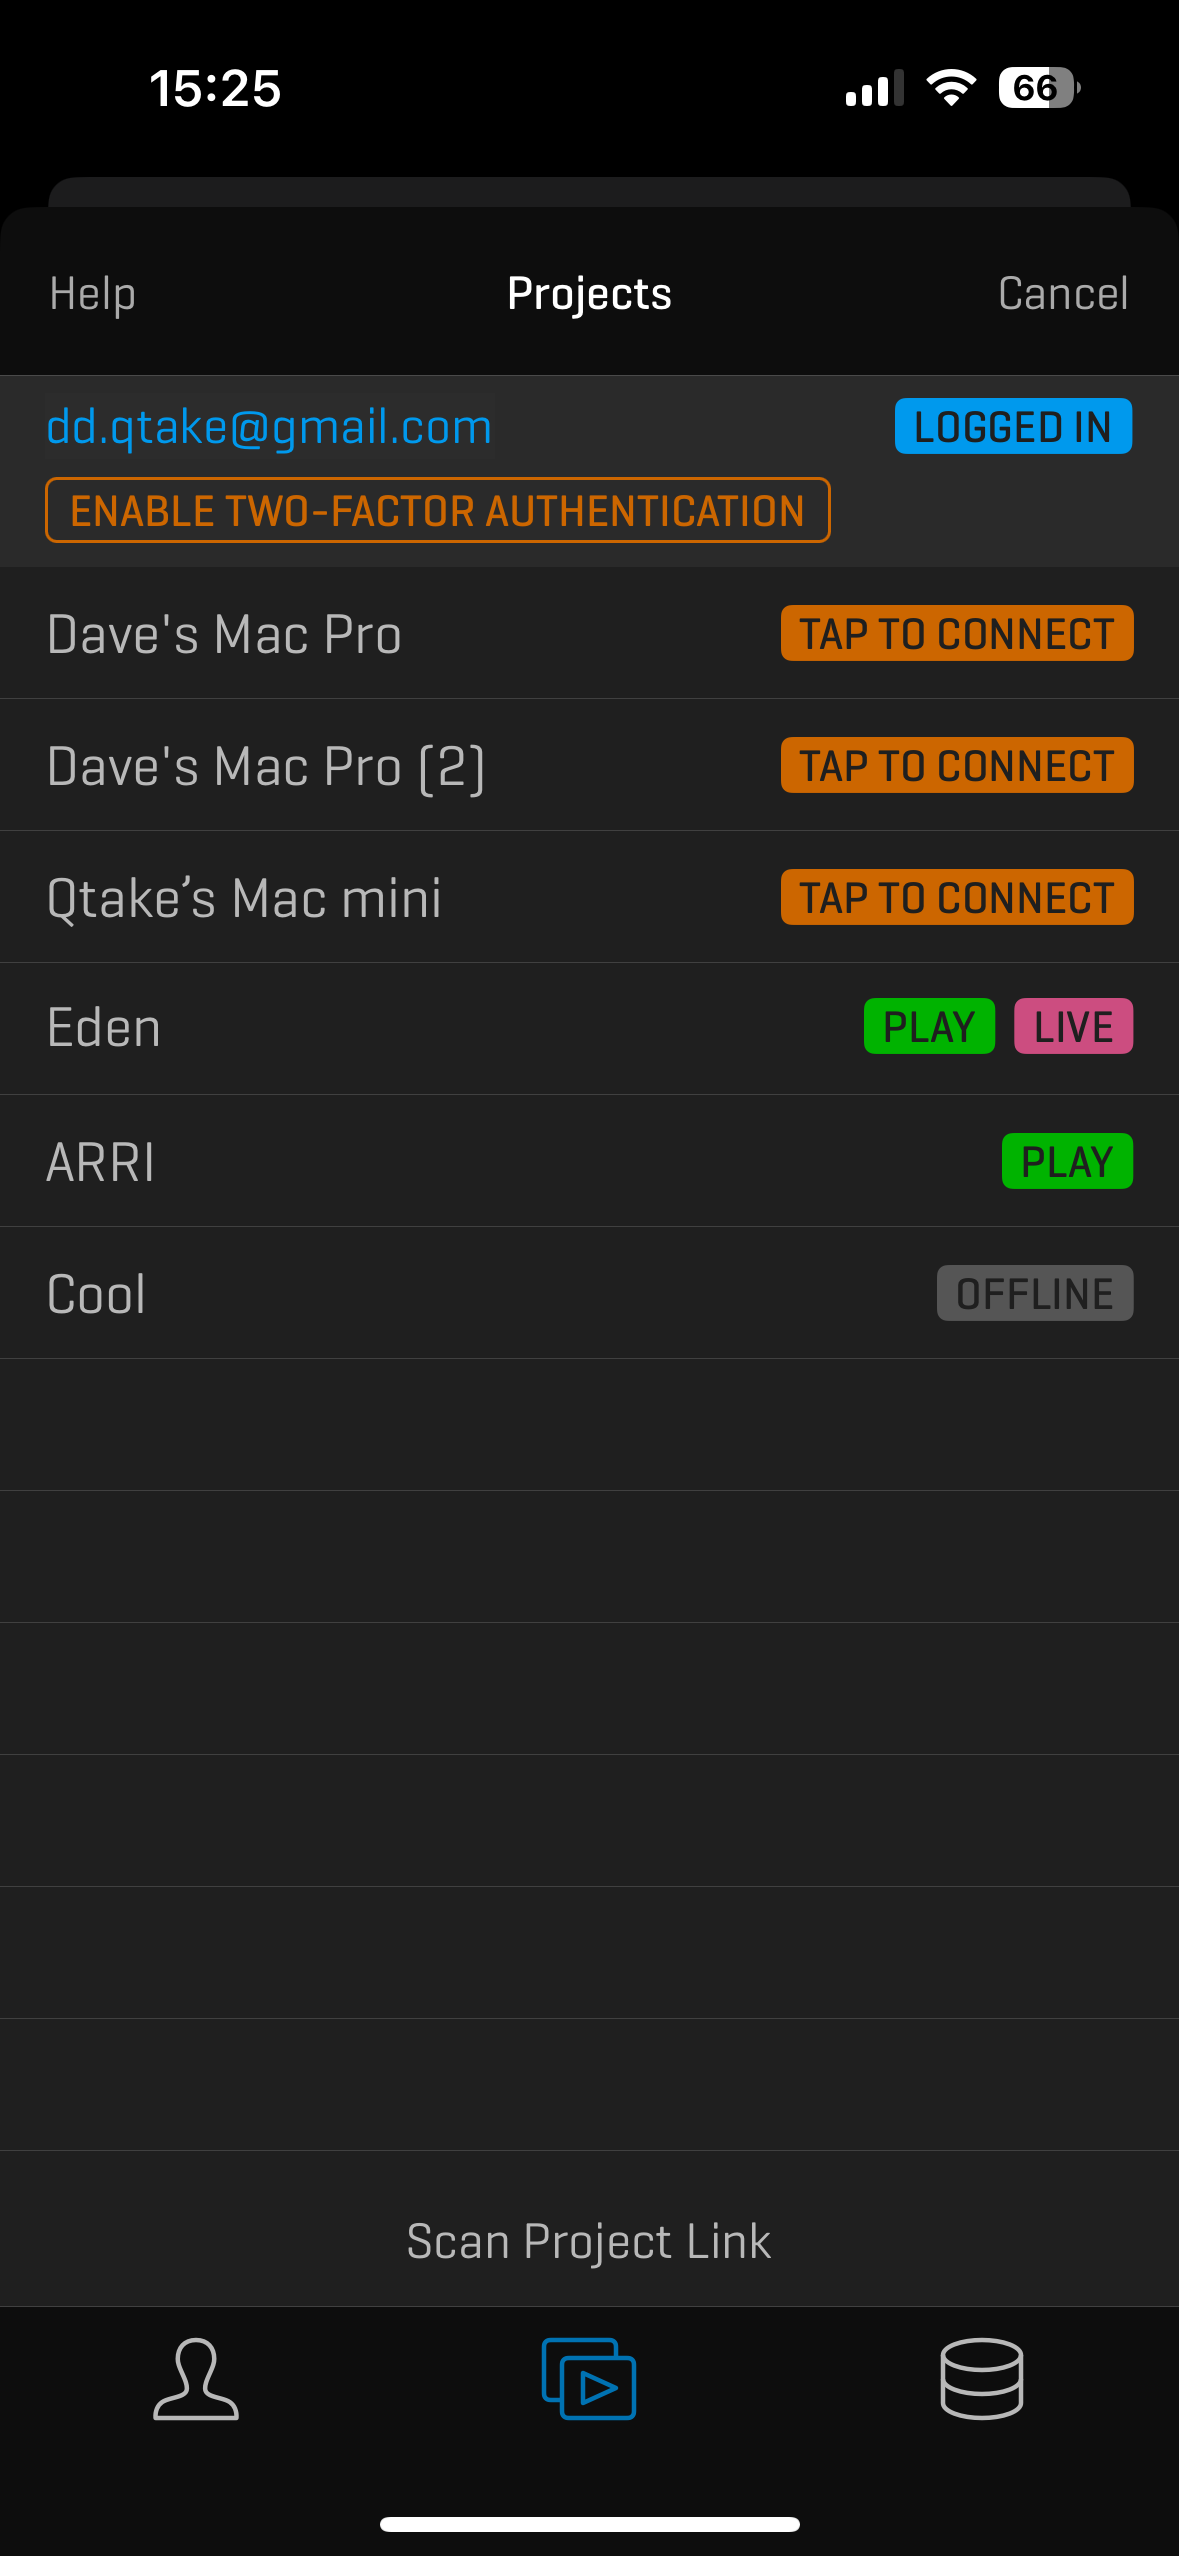The height and width of the screenshot is (2556, 1179).
Task: Tap the battery level indicator
Action: click(1038, 88)
